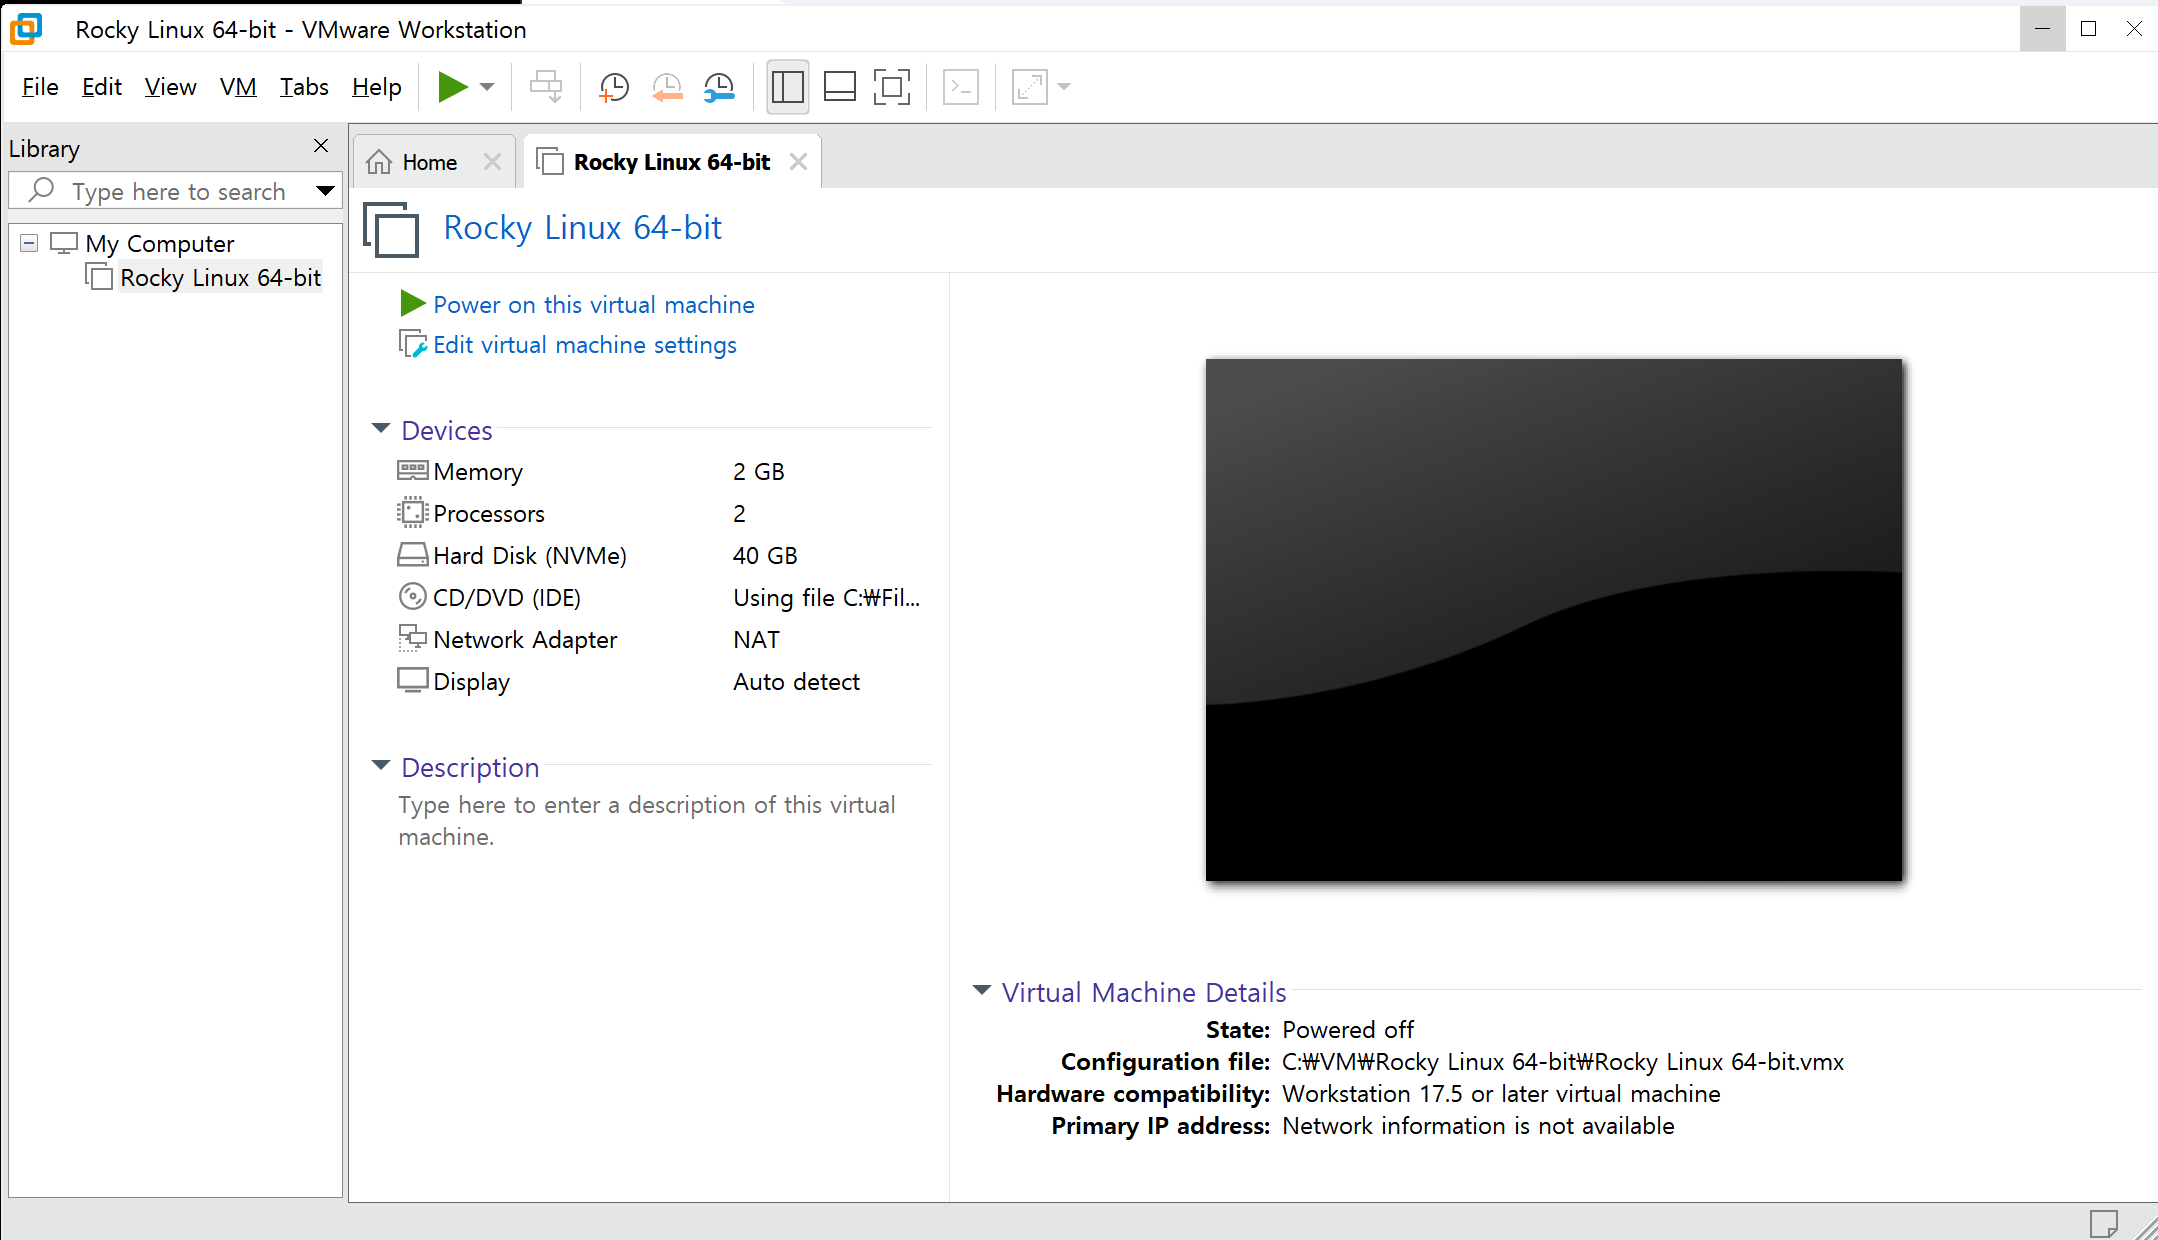Open the stretch options dropdown arrow

1064,87
